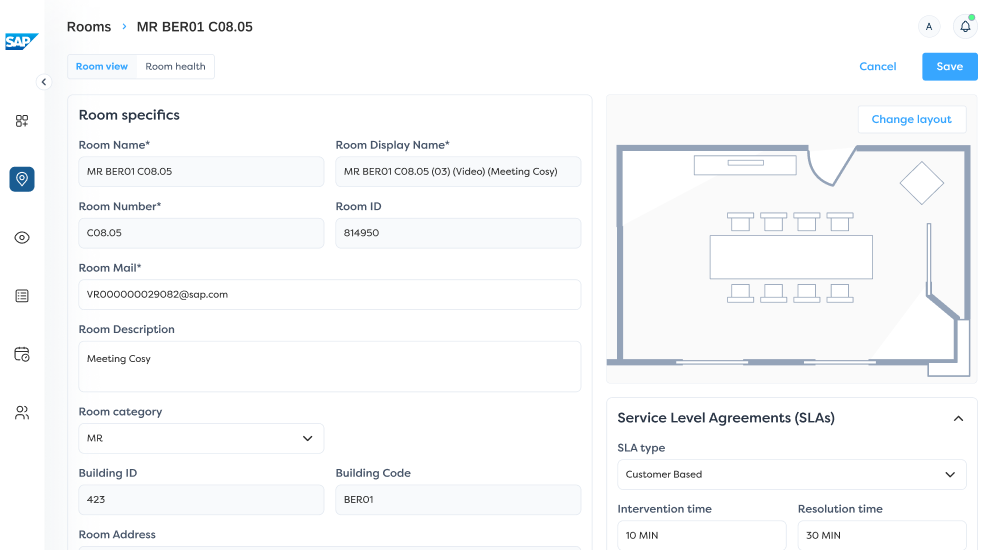Save the room changes

[x=950, y=66]
